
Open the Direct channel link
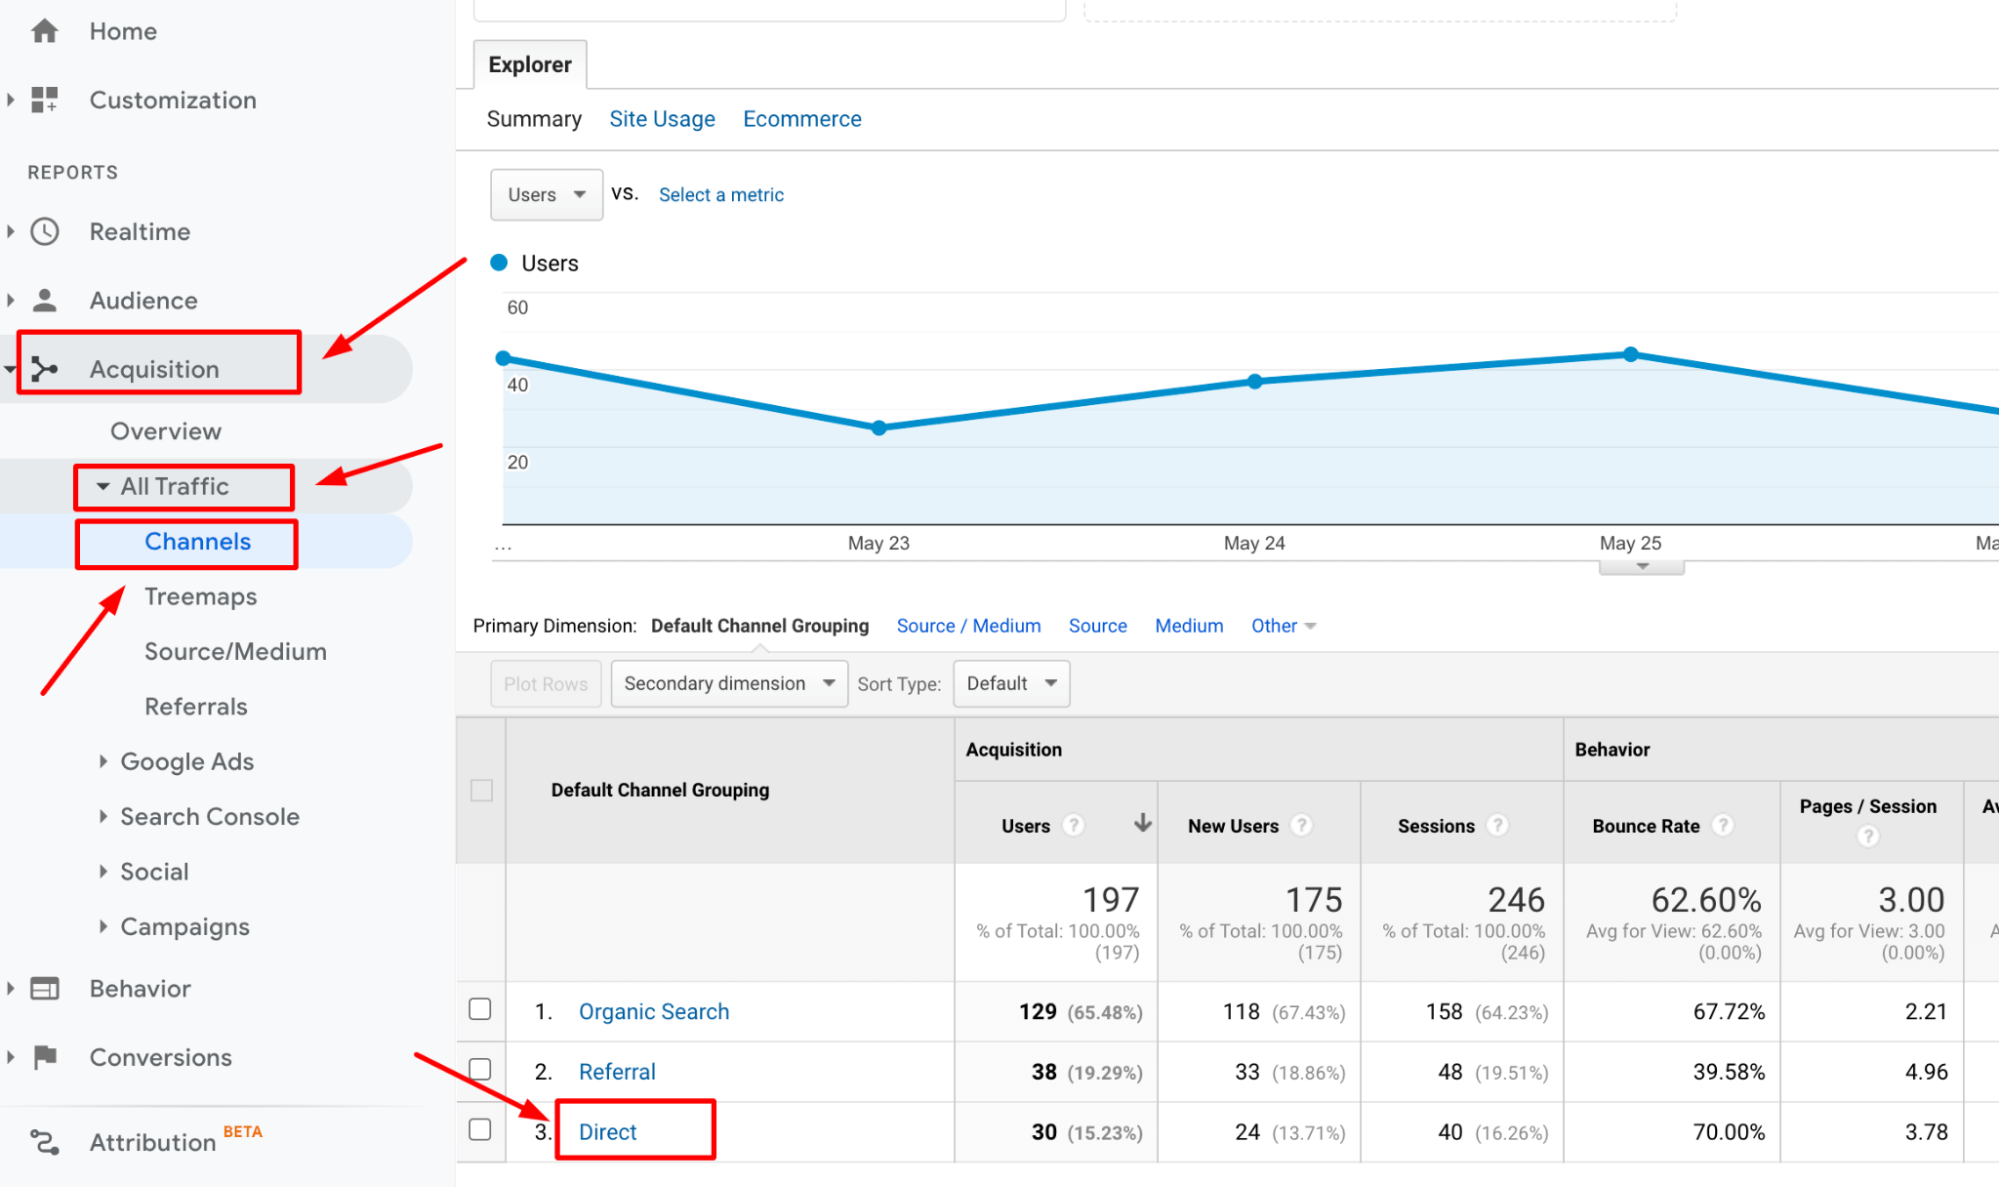pos(607,1131)
